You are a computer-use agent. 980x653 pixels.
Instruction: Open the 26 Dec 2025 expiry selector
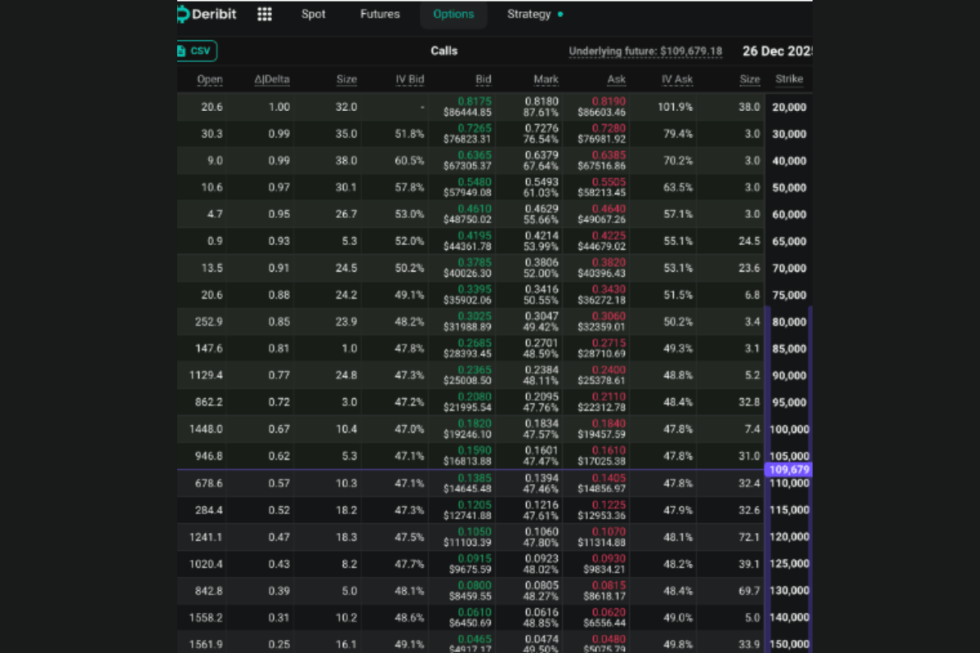tap(777, 50)
